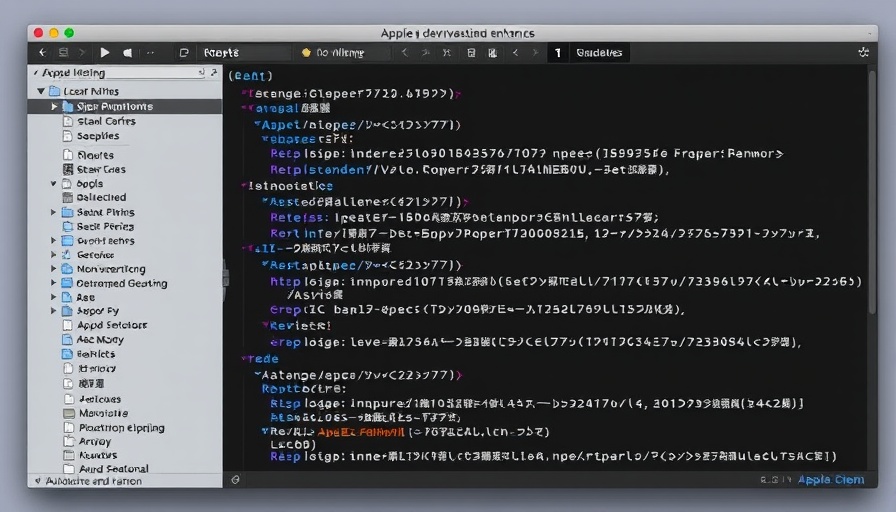Switch to the 'Guidelies' tab

pos(599,53)
